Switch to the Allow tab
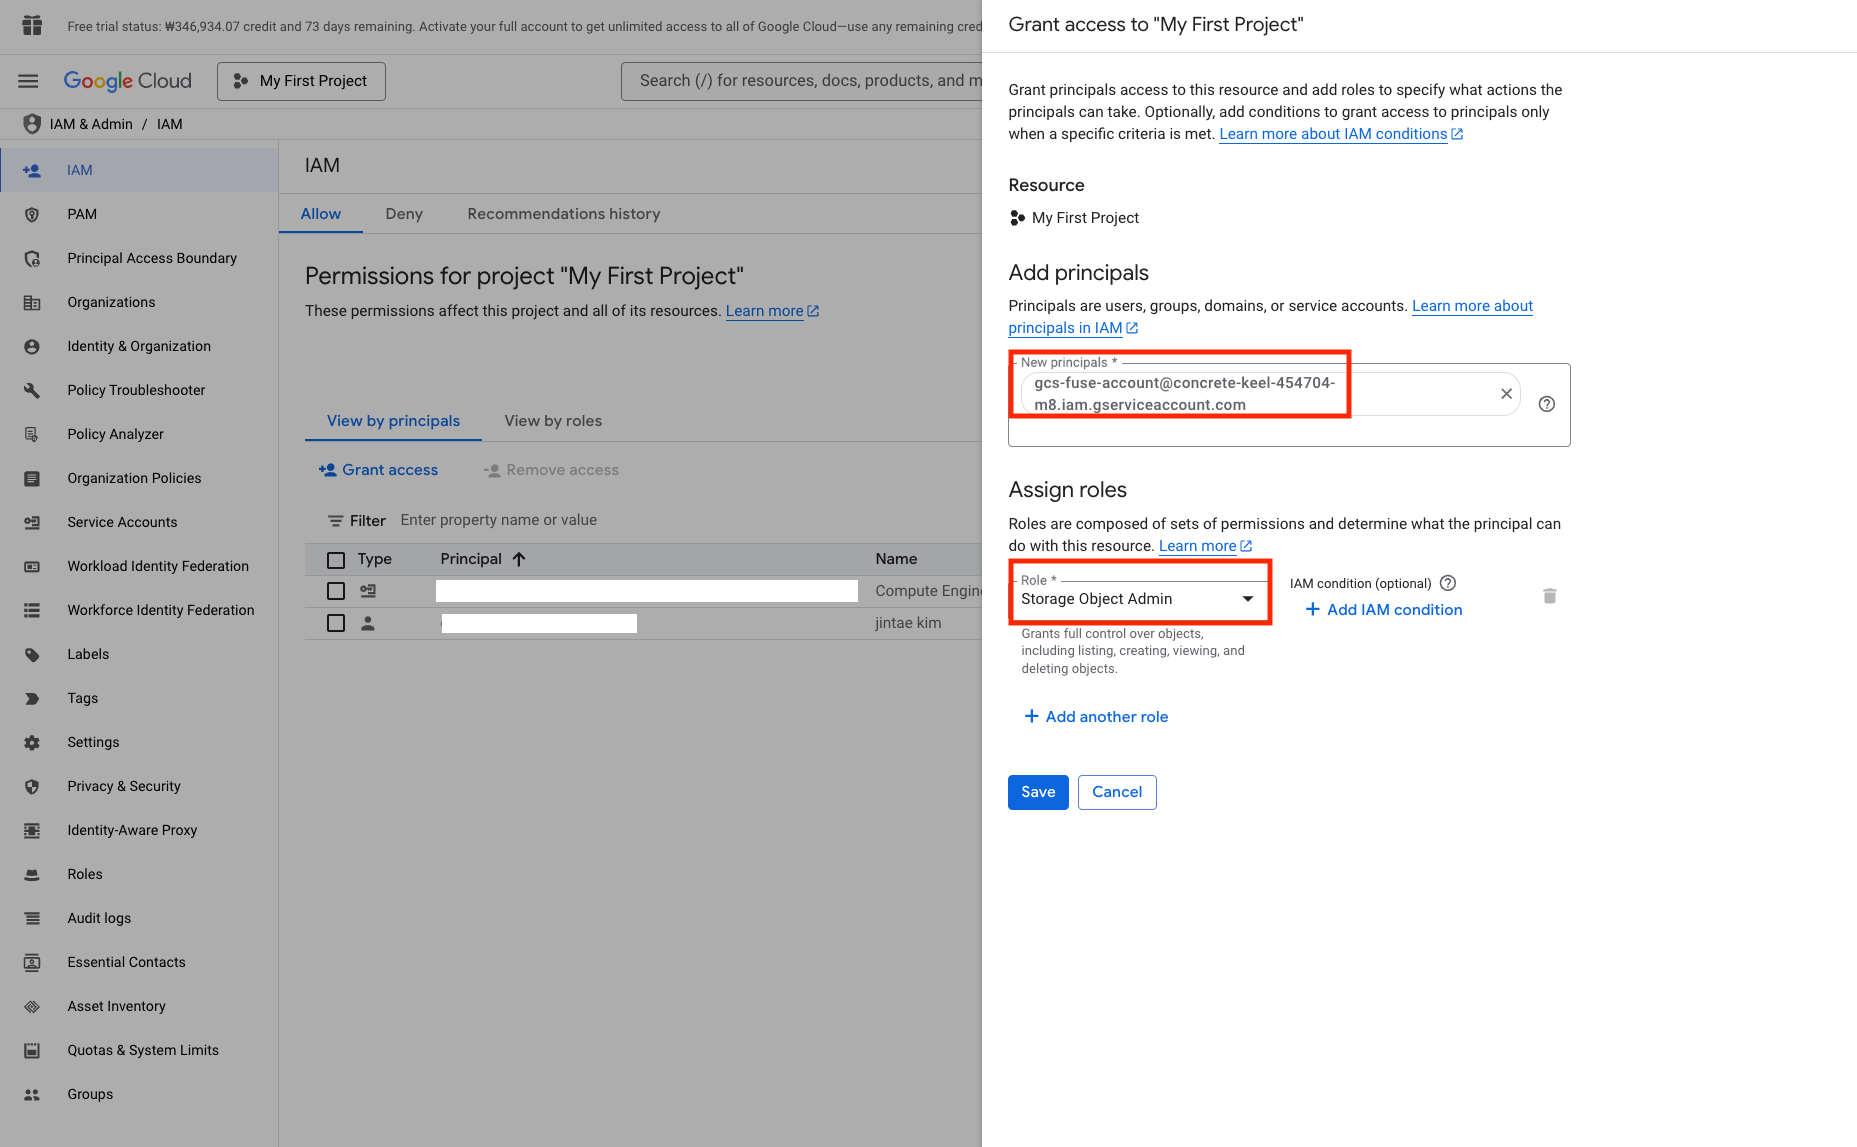Viewport: 1857px width, 1147px height. click(x=321, y=214)
